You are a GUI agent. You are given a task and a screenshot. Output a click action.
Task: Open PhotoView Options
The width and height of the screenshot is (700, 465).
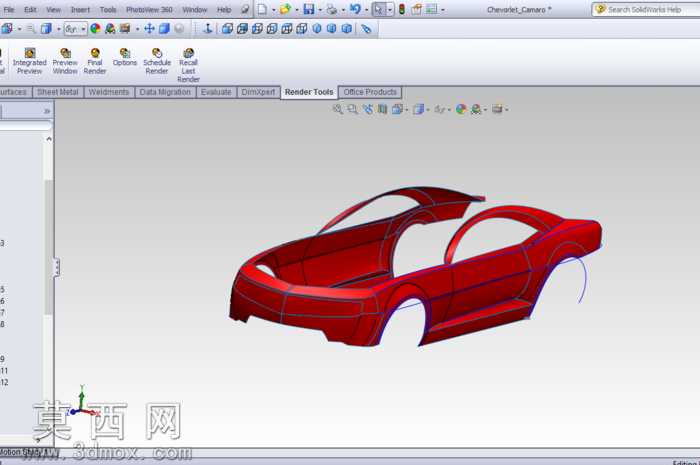125,58
